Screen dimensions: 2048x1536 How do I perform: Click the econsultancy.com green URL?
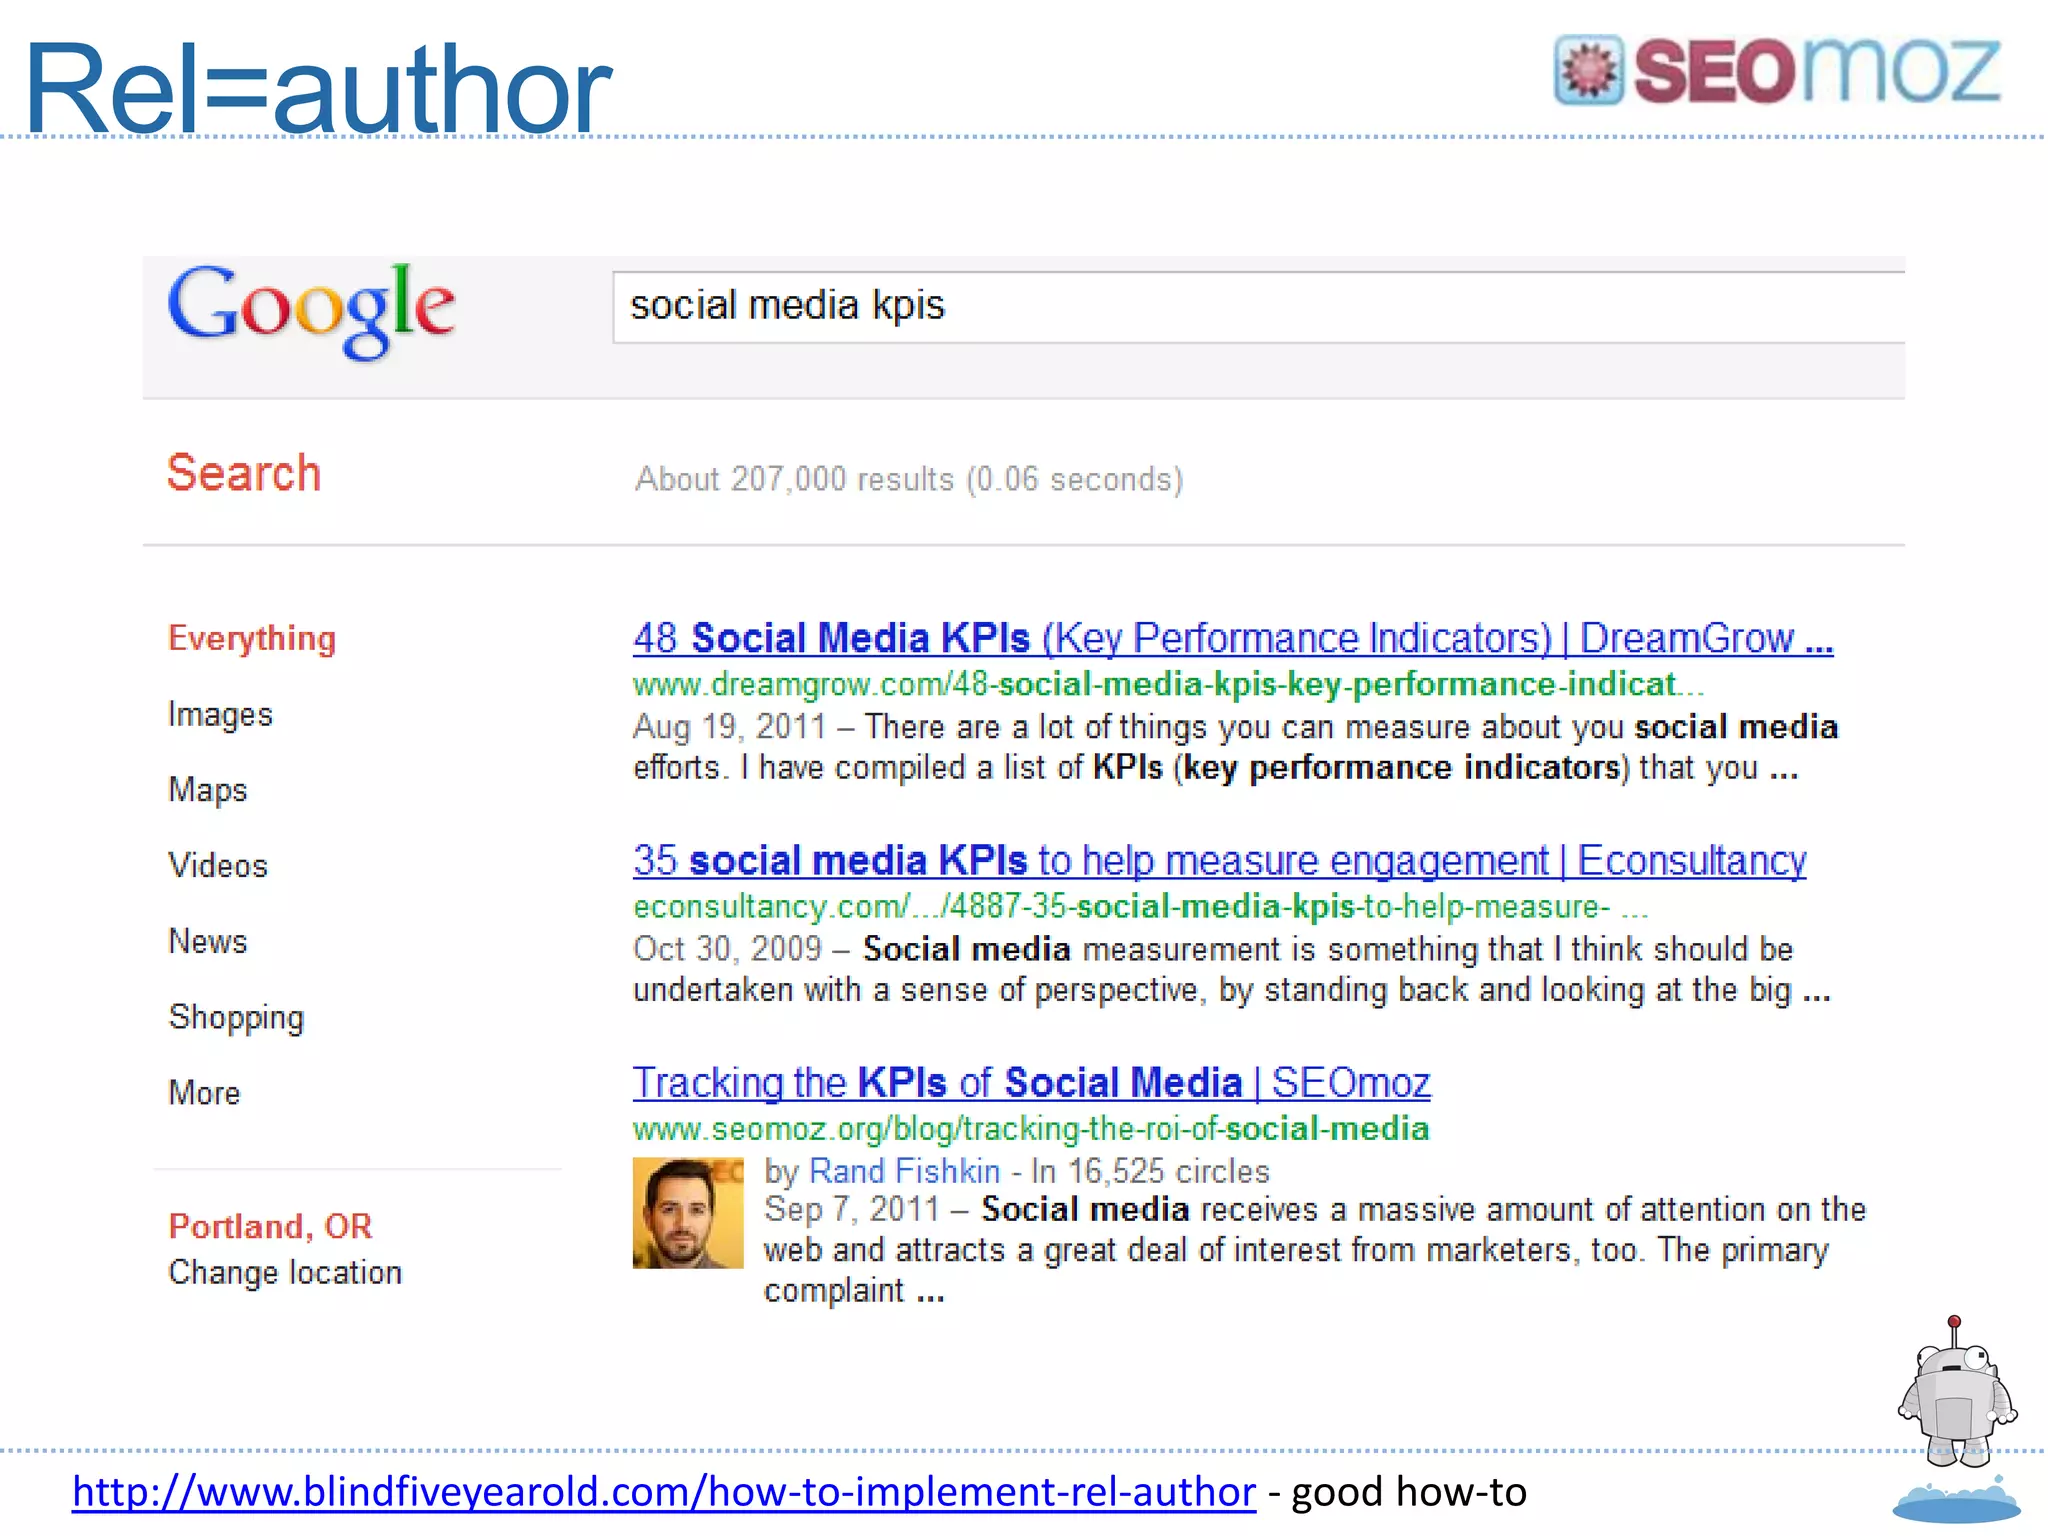pos(1140,907)
